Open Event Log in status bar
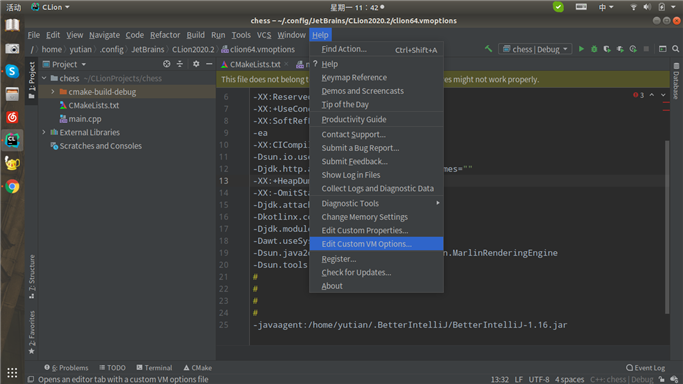 point(646,367)
